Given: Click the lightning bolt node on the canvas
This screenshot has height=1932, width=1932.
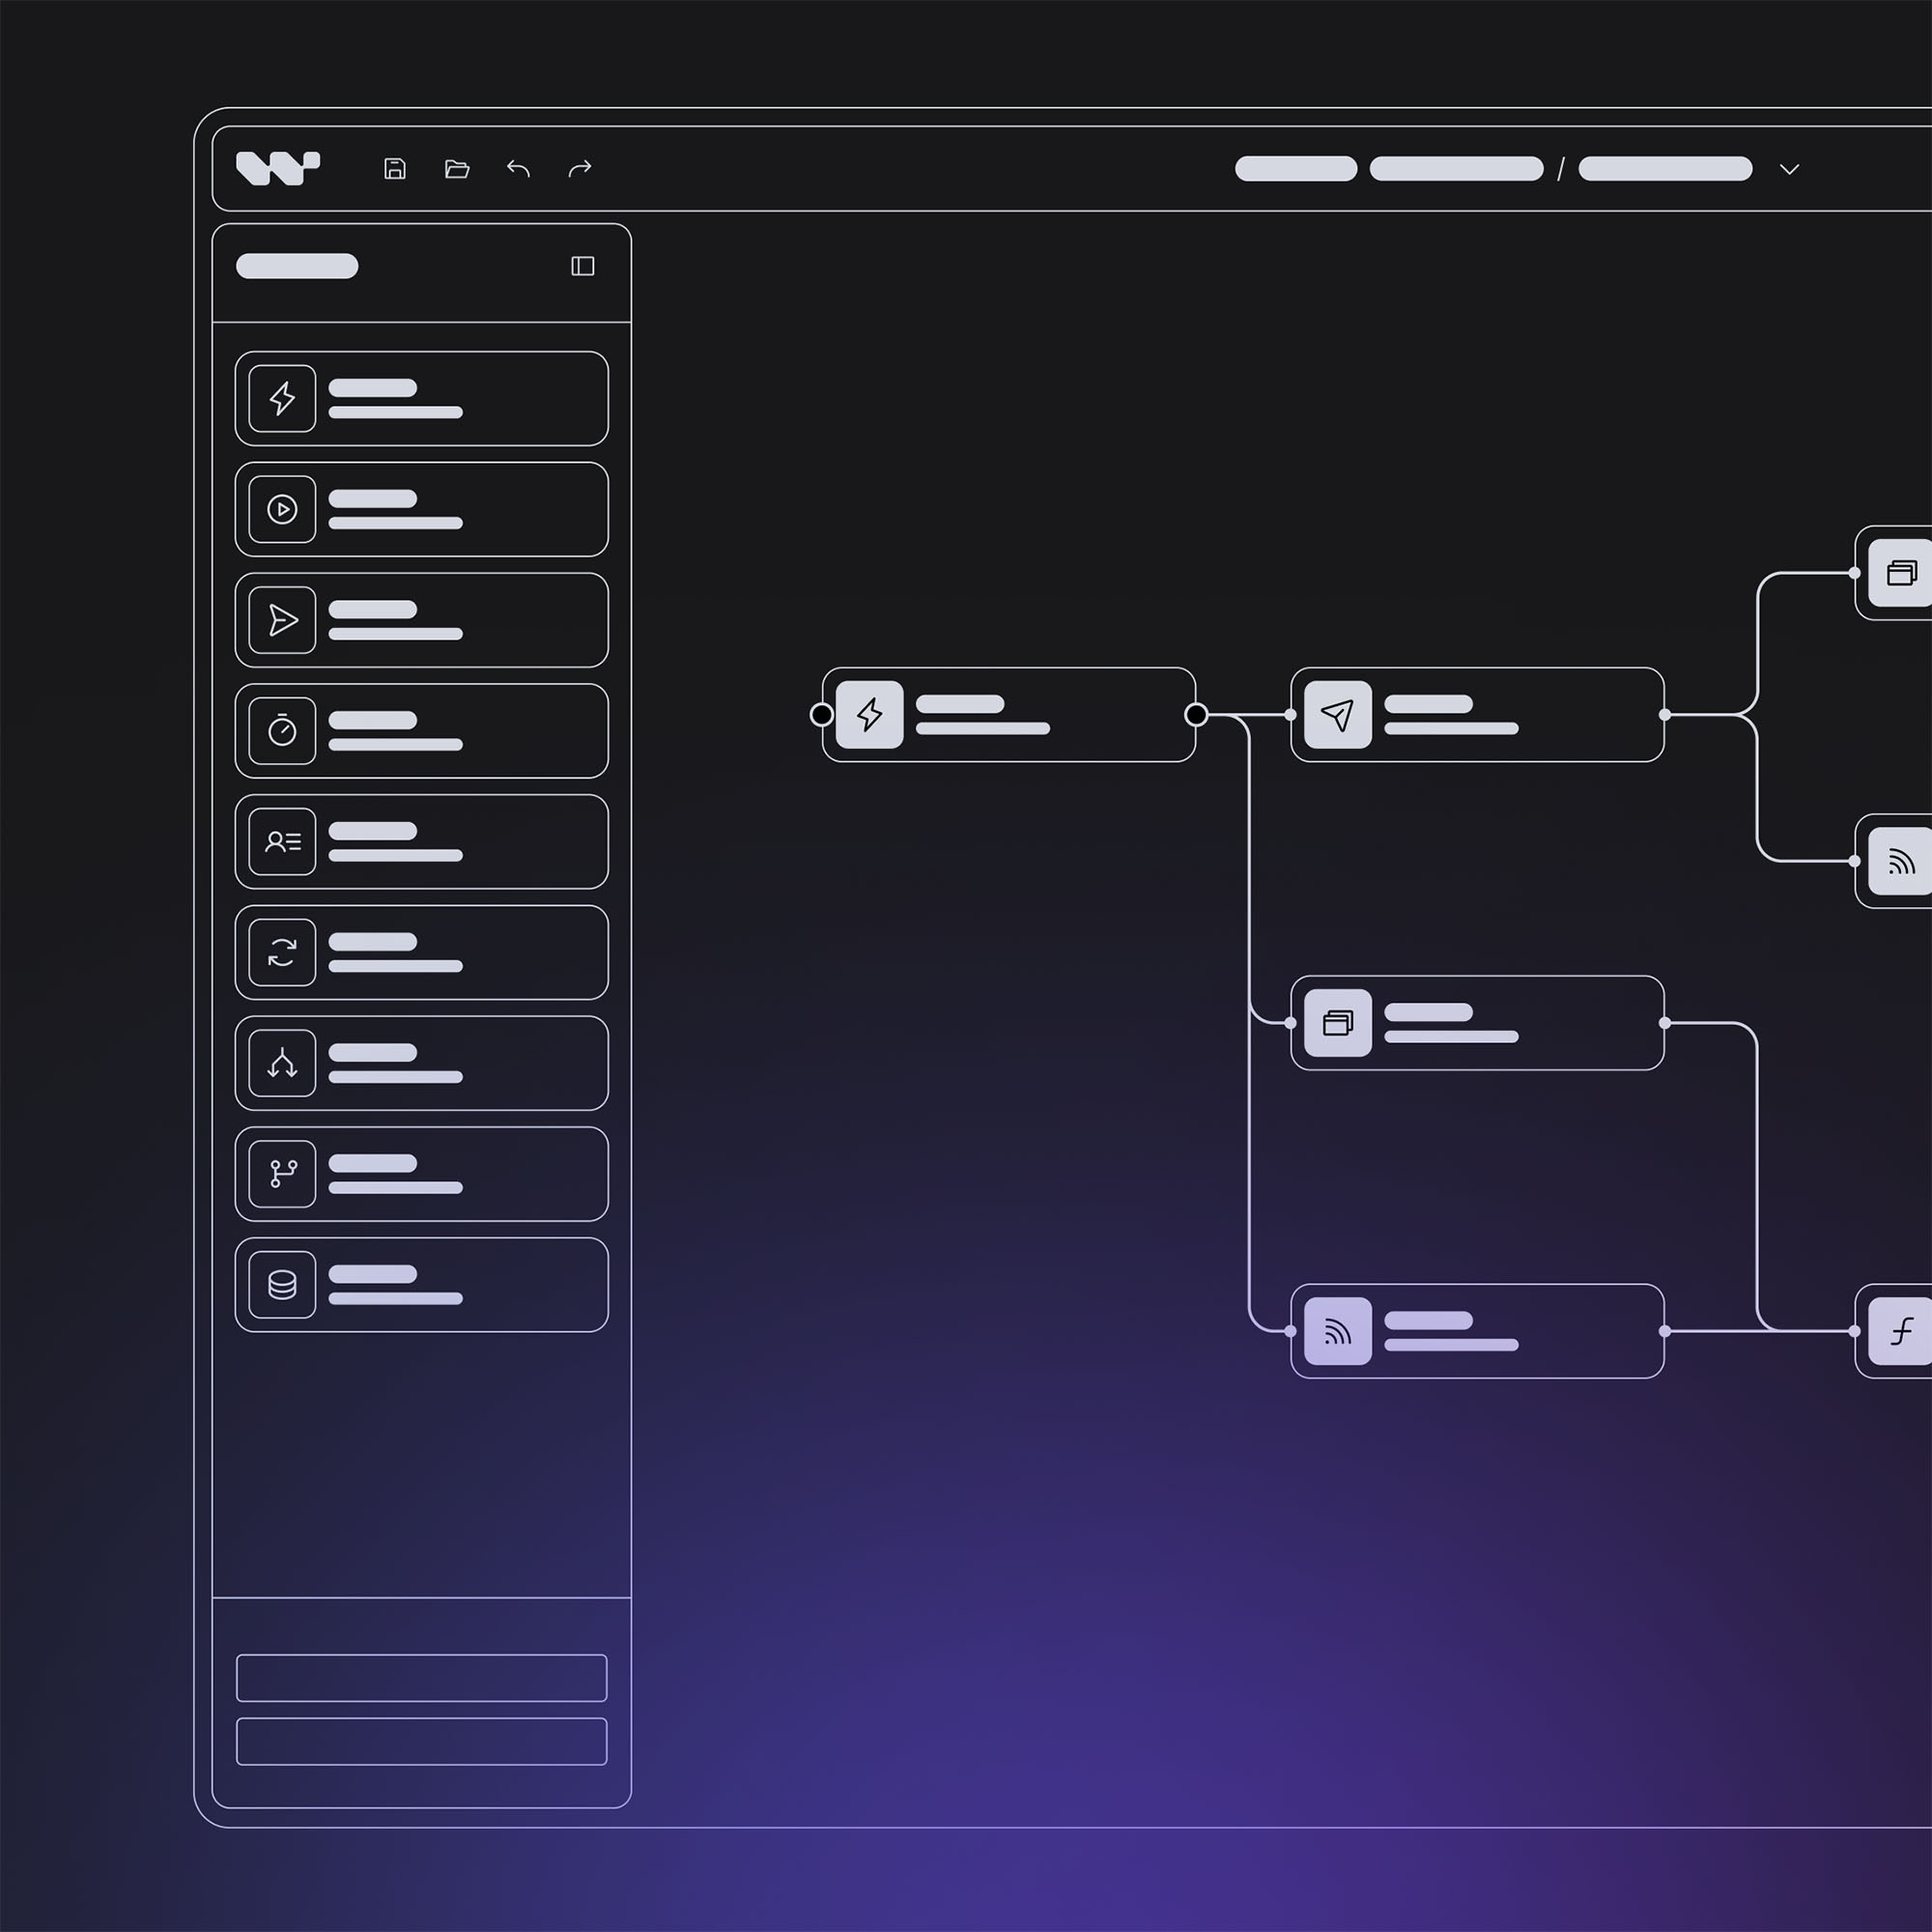Looking at the screenshot, I should (x=1009, y=714).
